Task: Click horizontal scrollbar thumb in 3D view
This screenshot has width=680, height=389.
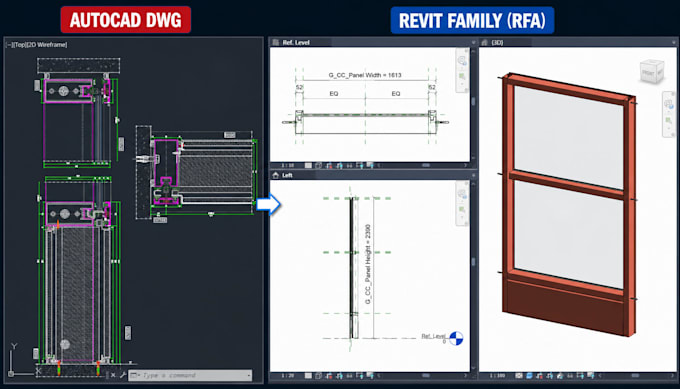Action: pyautogui.click(x=635, y=376)
